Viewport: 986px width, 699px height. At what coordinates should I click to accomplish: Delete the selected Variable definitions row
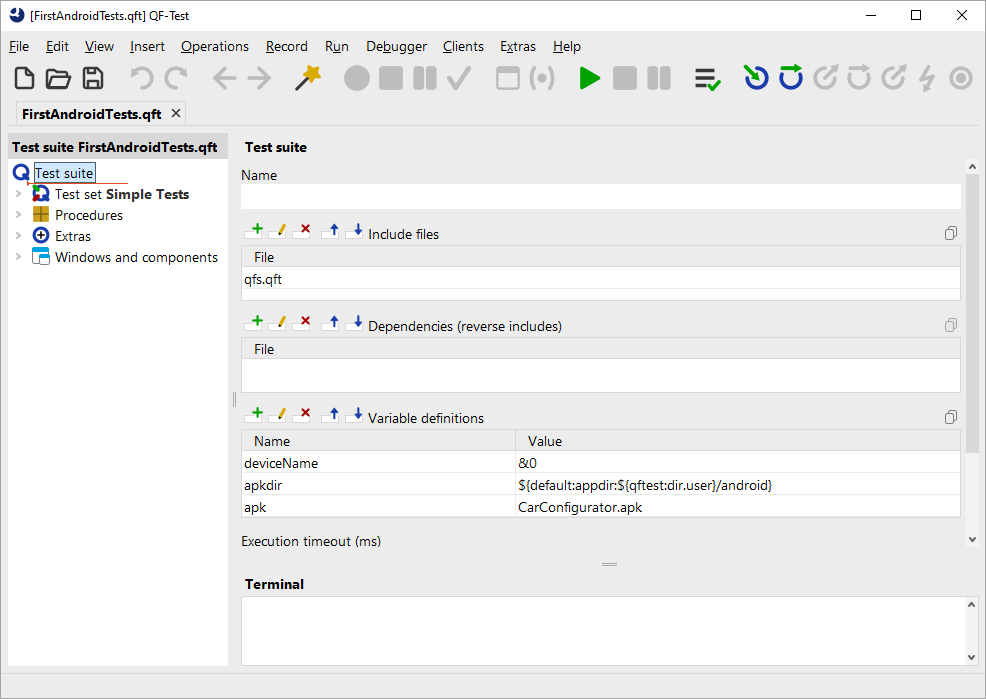click(x=304, y=417)
